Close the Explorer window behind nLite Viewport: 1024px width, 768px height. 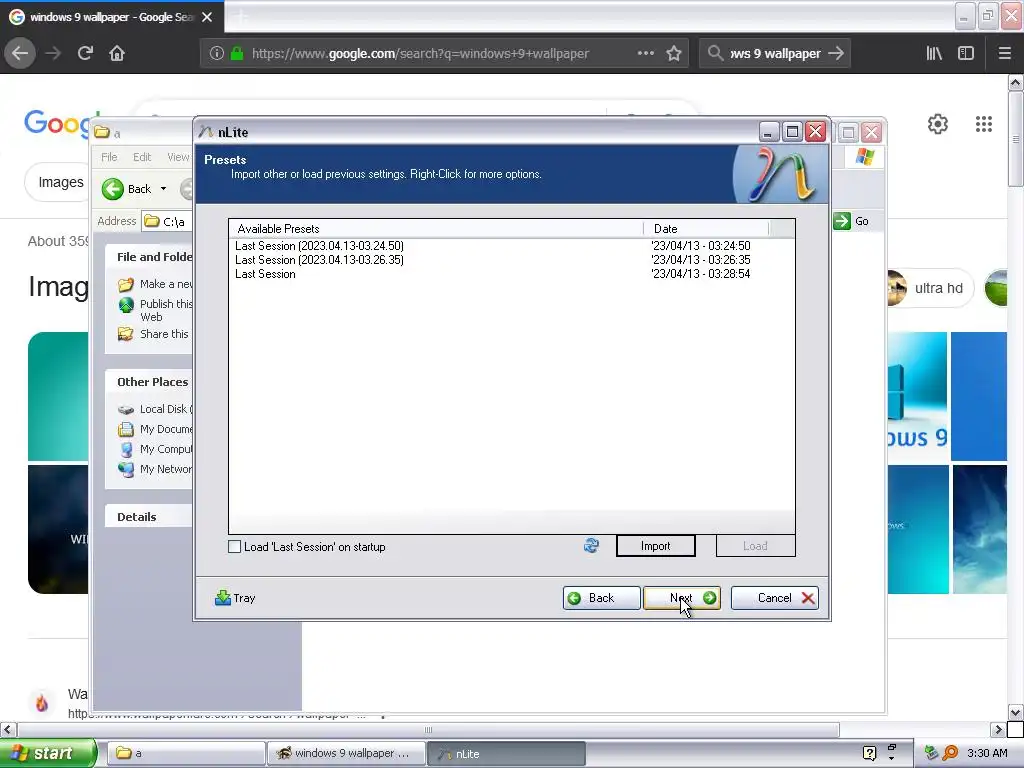871,133
